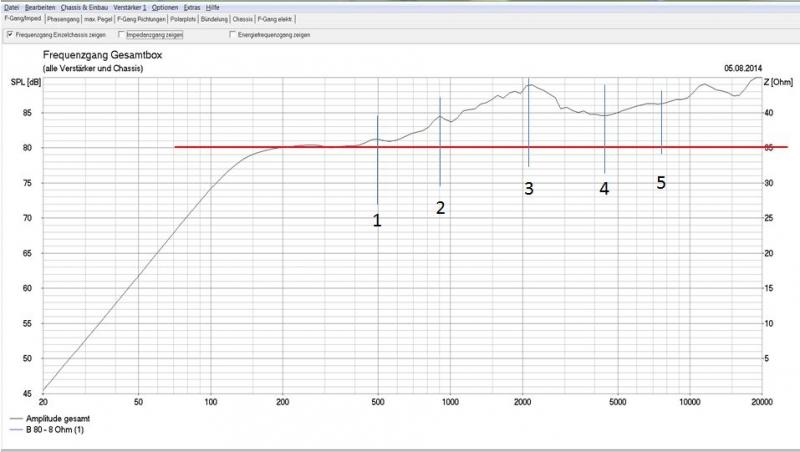
Task: Open the Extras menu
Action: (x=191, y=7)
